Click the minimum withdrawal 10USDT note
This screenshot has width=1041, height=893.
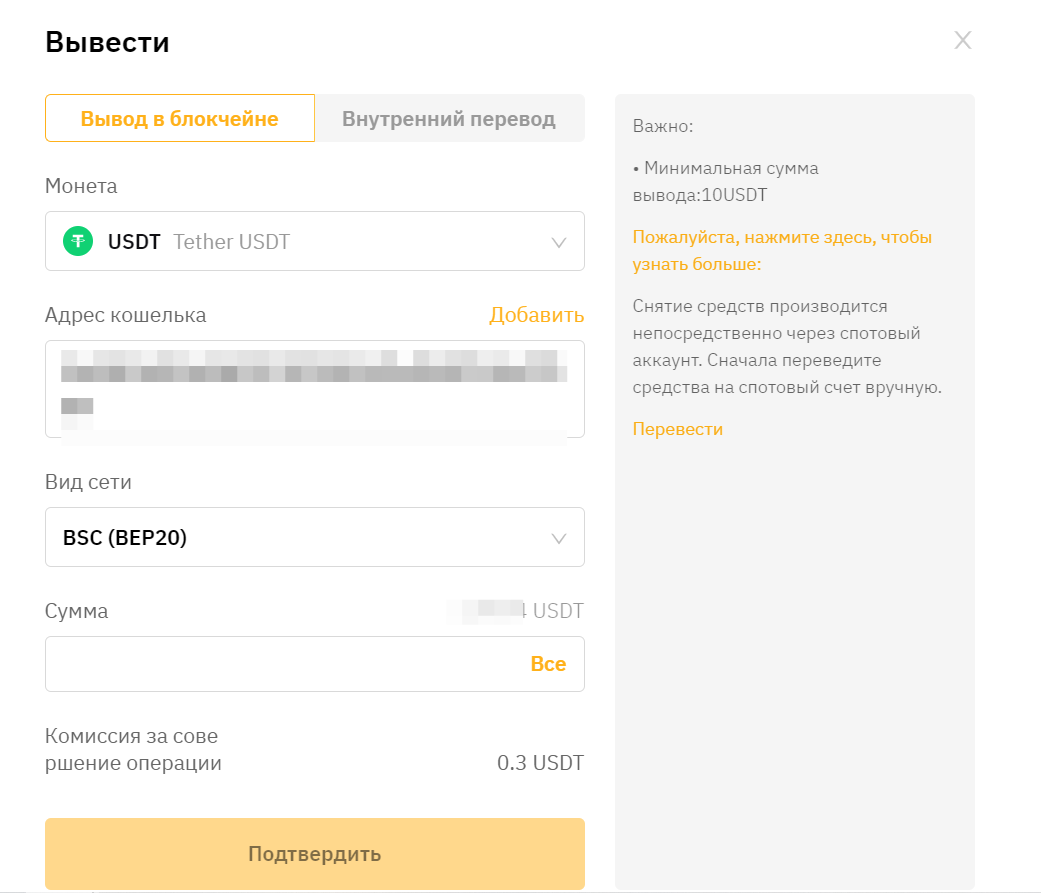pos(725,181)
